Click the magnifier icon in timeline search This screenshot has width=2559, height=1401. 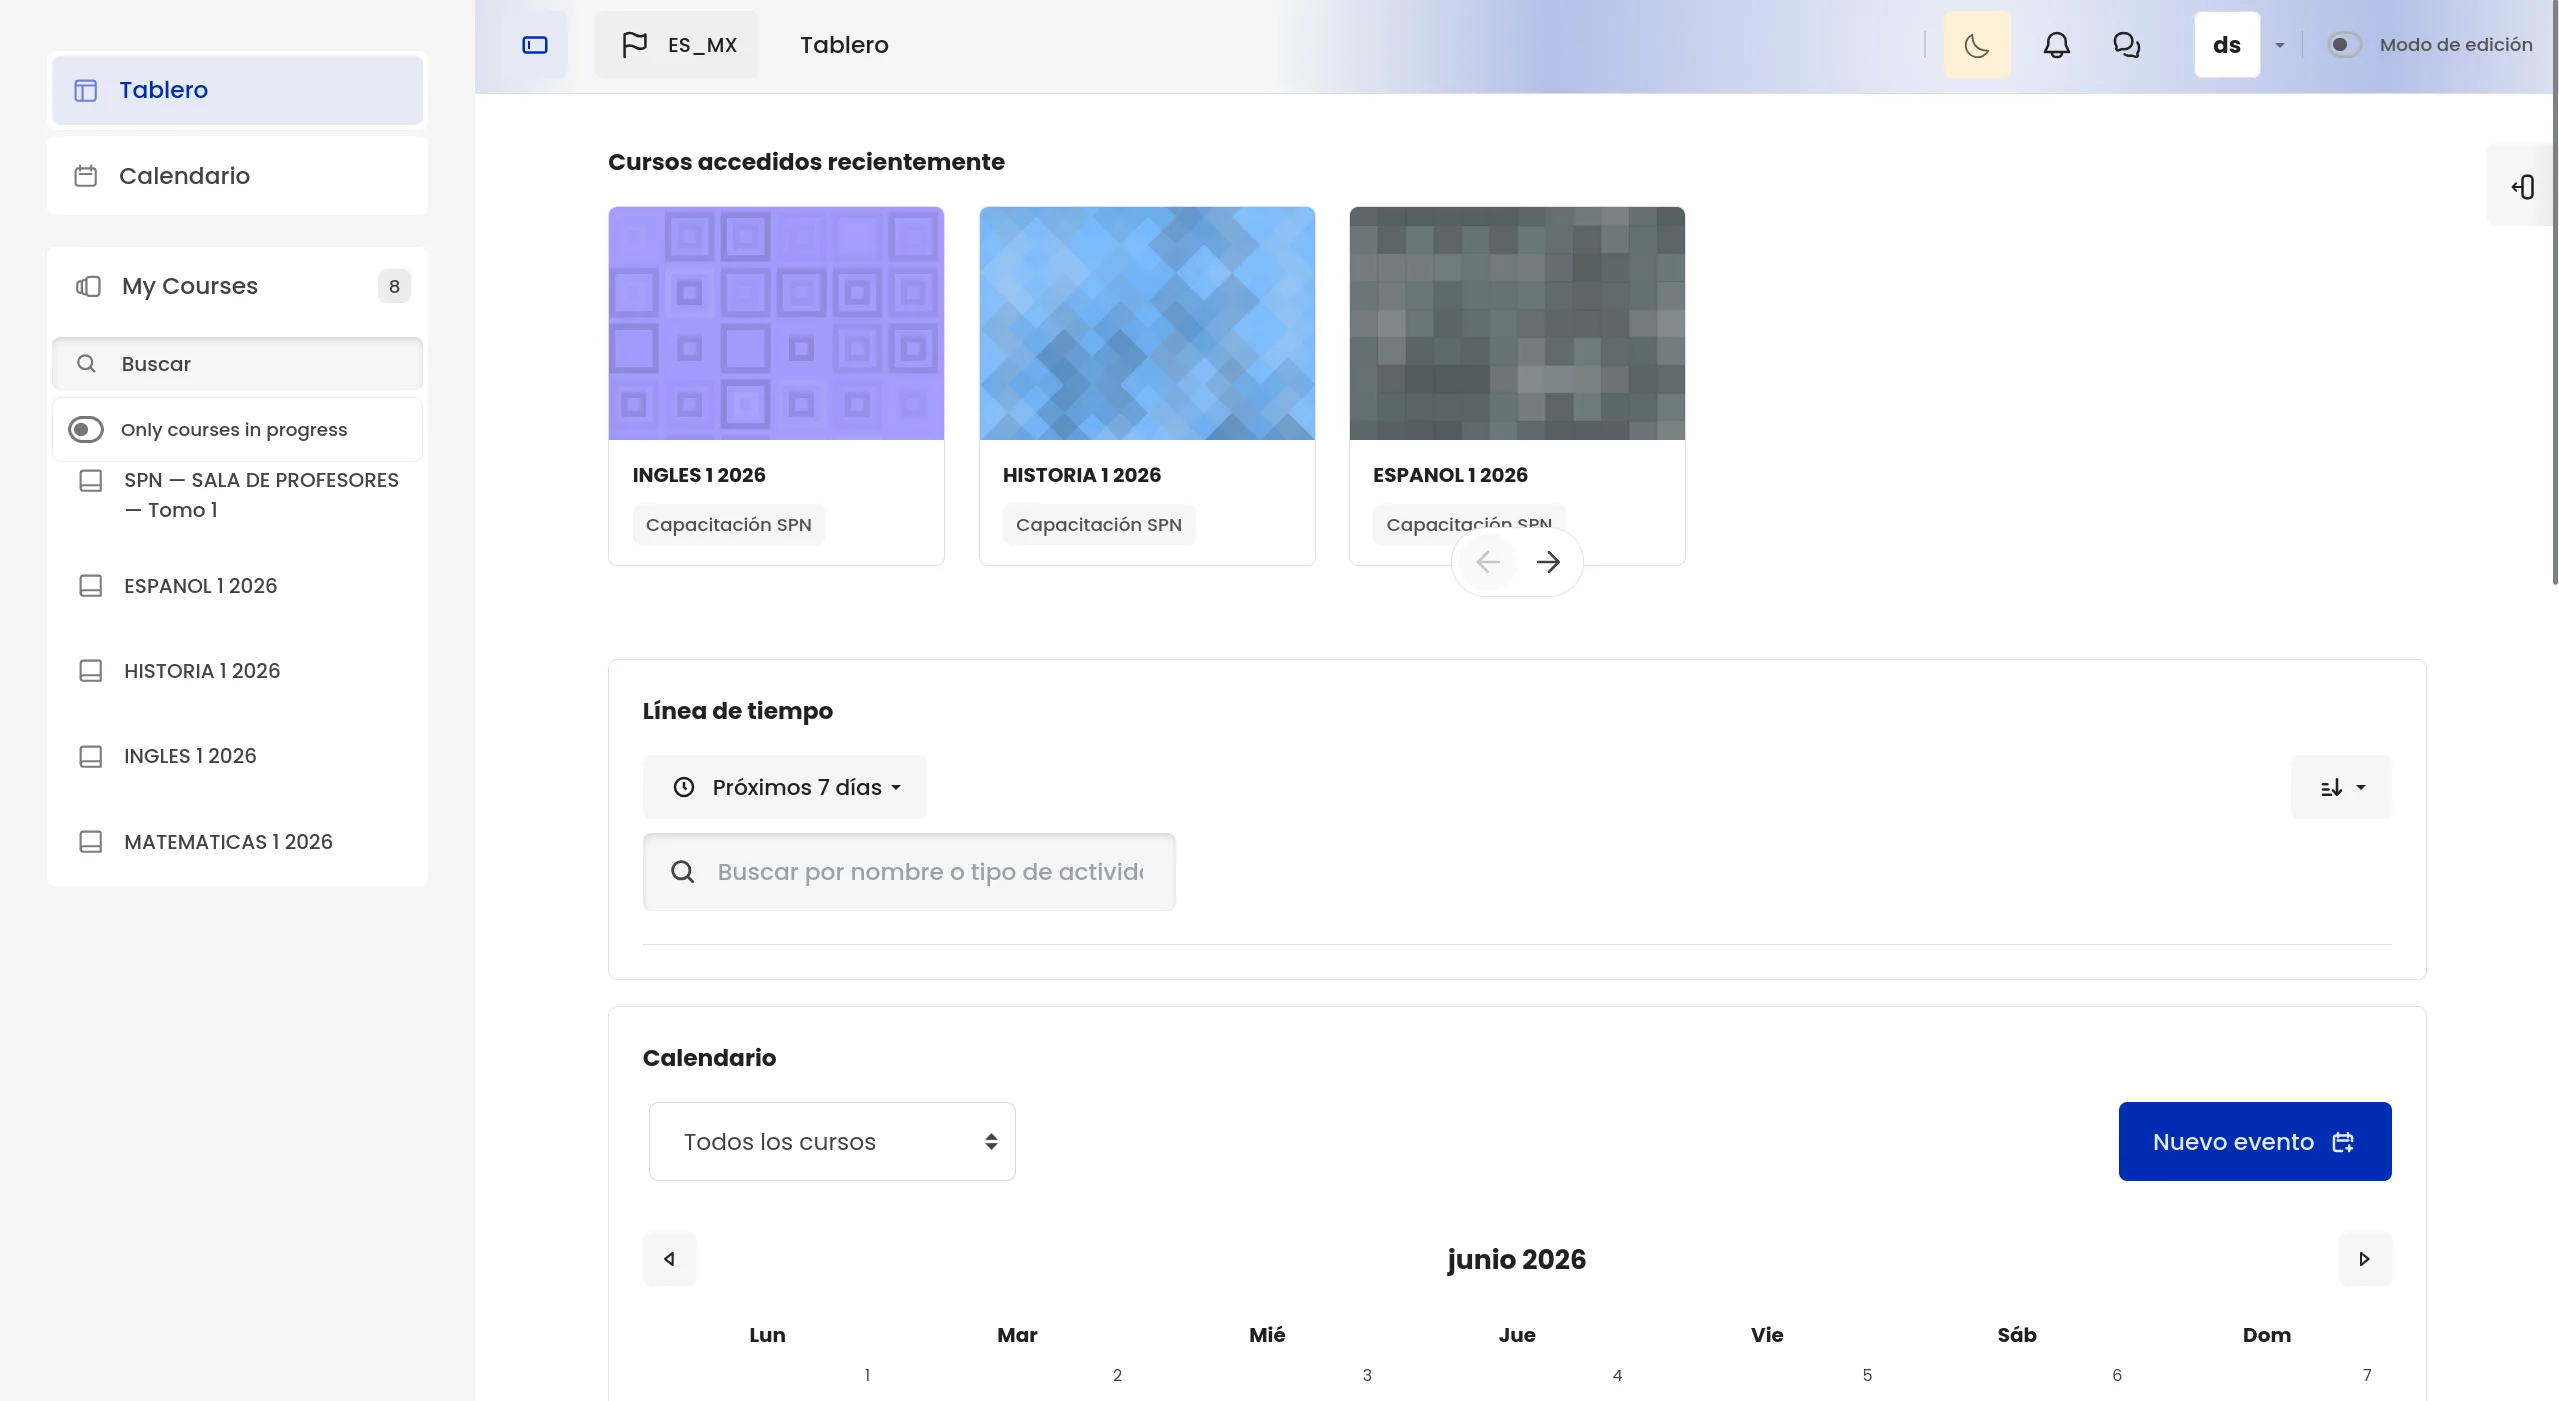(683, 872)
